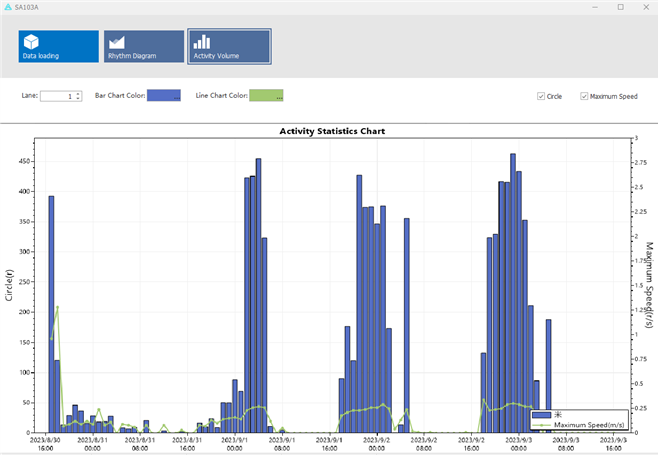Open Bar Chart Color picker ellipsis
Viewport: 658px width, 455px height.
click(177, 97)
